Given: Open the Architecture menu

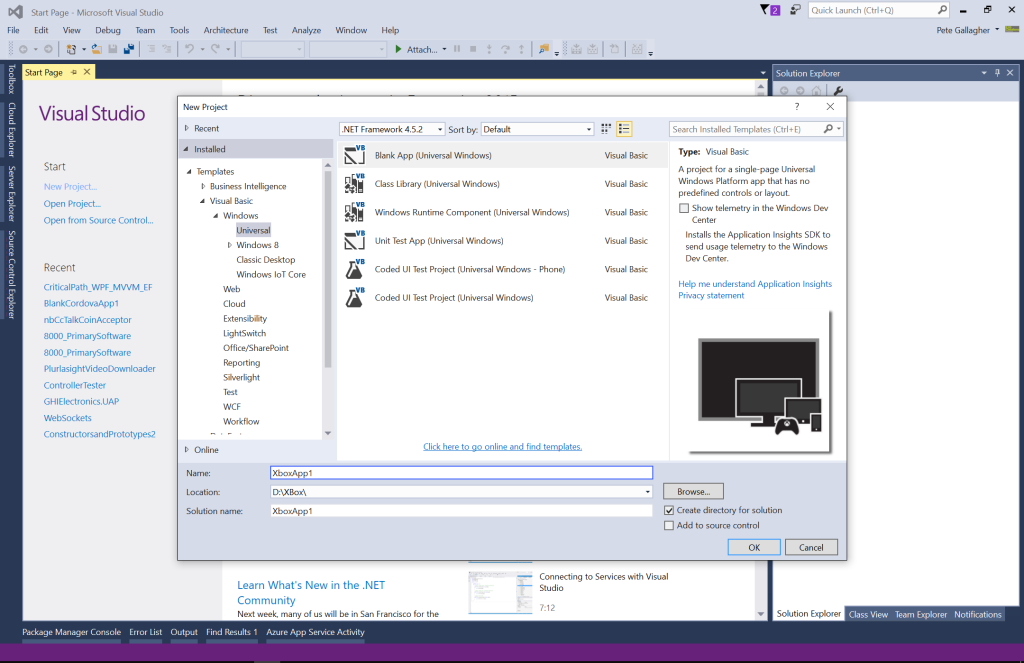Looking at the screenshot, I should pyautogui.click(x=226, y=30).
